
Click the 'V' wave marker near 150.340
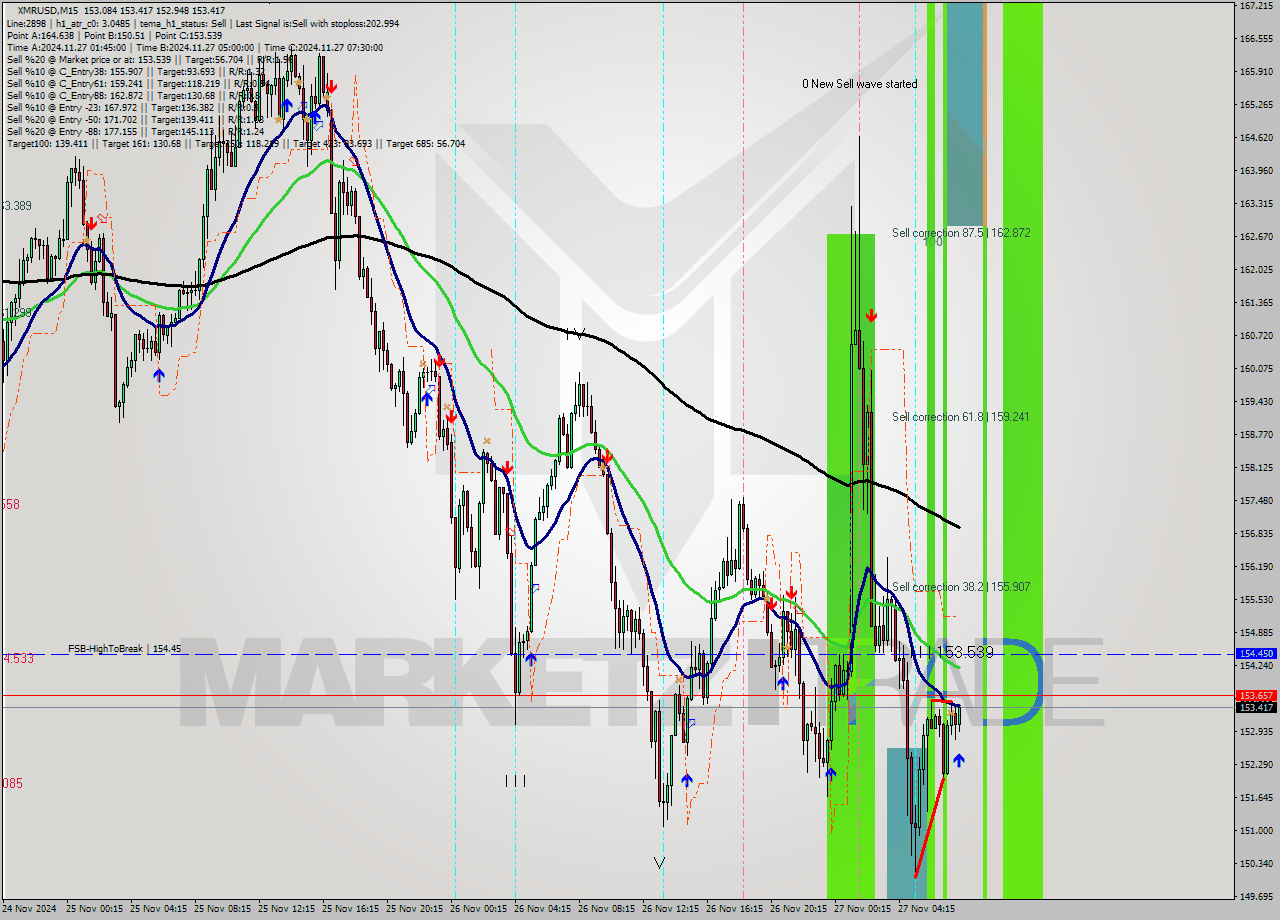659,862
